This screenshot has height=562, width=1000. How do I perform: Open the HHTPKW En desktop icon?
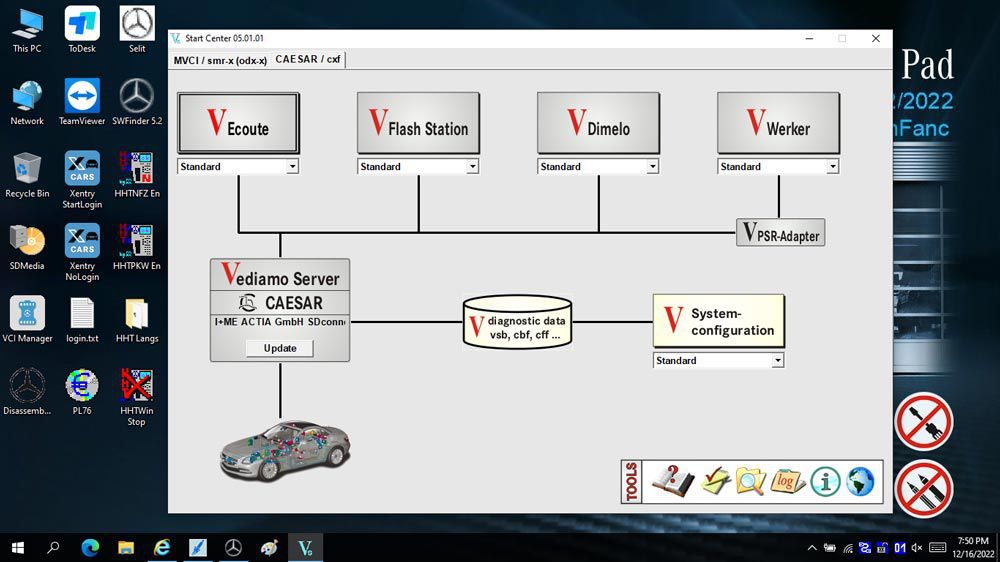tap(136, 248)
